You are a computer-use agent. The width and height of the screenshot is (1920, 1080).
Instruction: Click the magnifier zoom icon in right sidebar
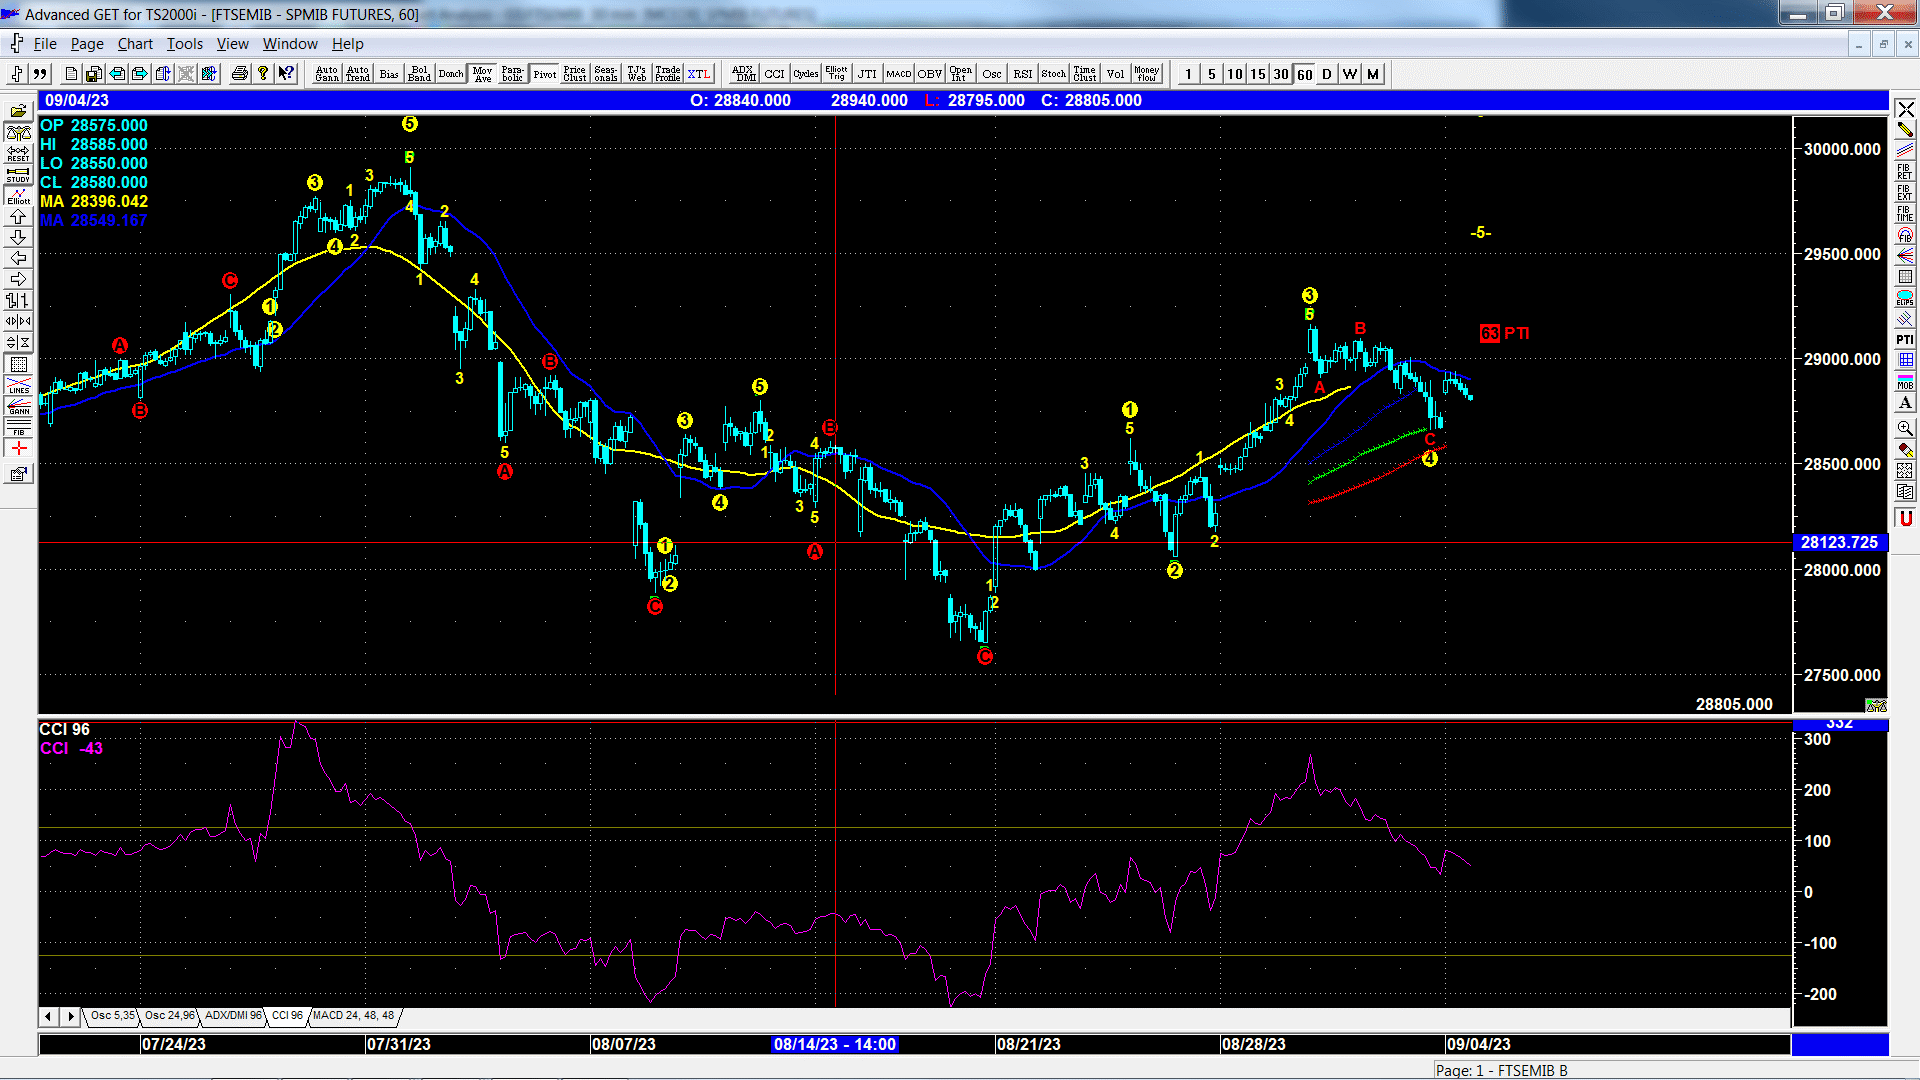coord(1905,428)
